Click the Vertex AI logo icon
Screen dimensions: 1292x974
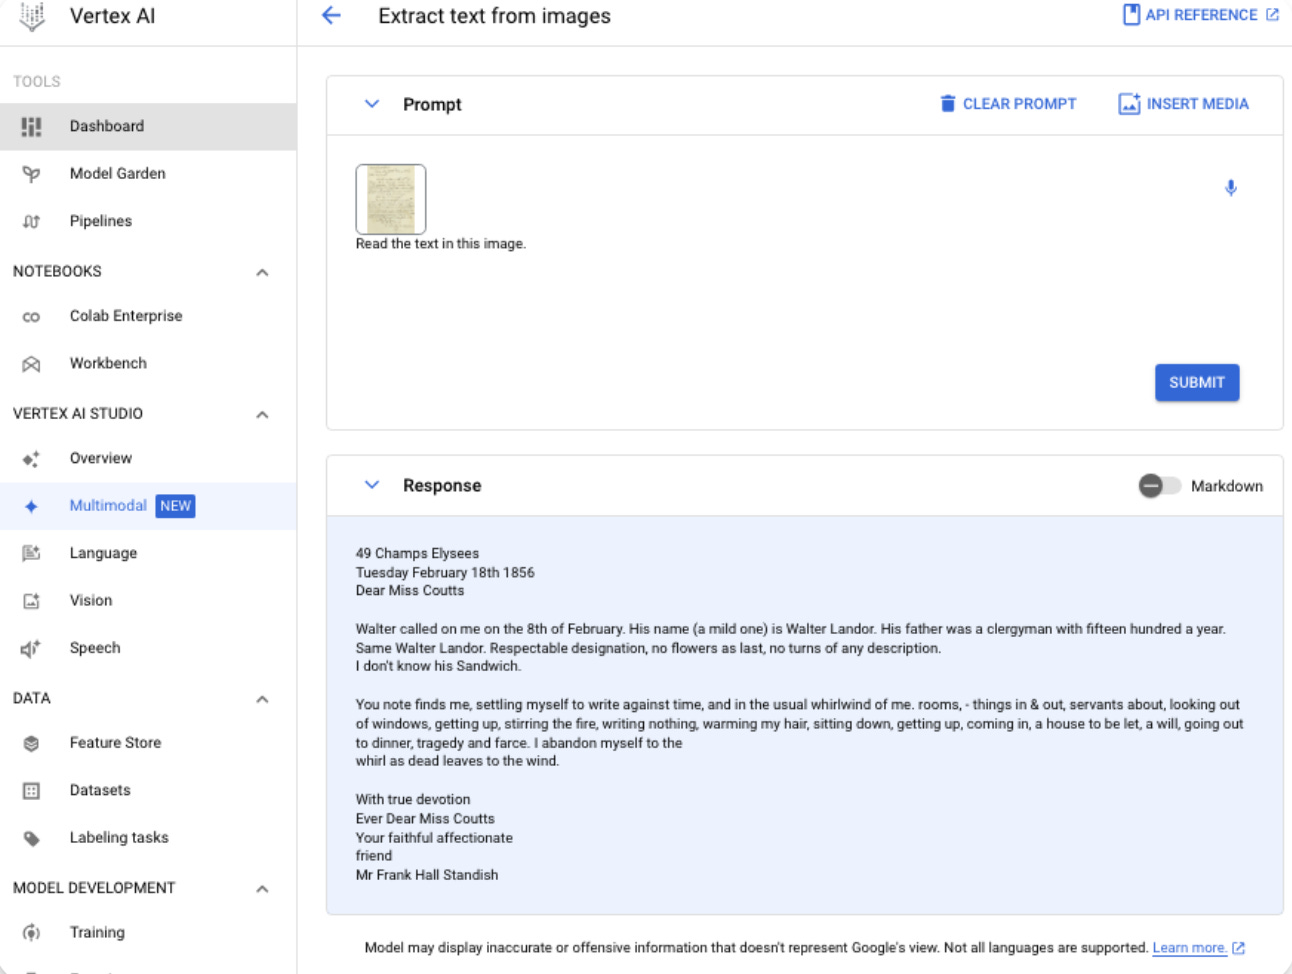point(32,16)
